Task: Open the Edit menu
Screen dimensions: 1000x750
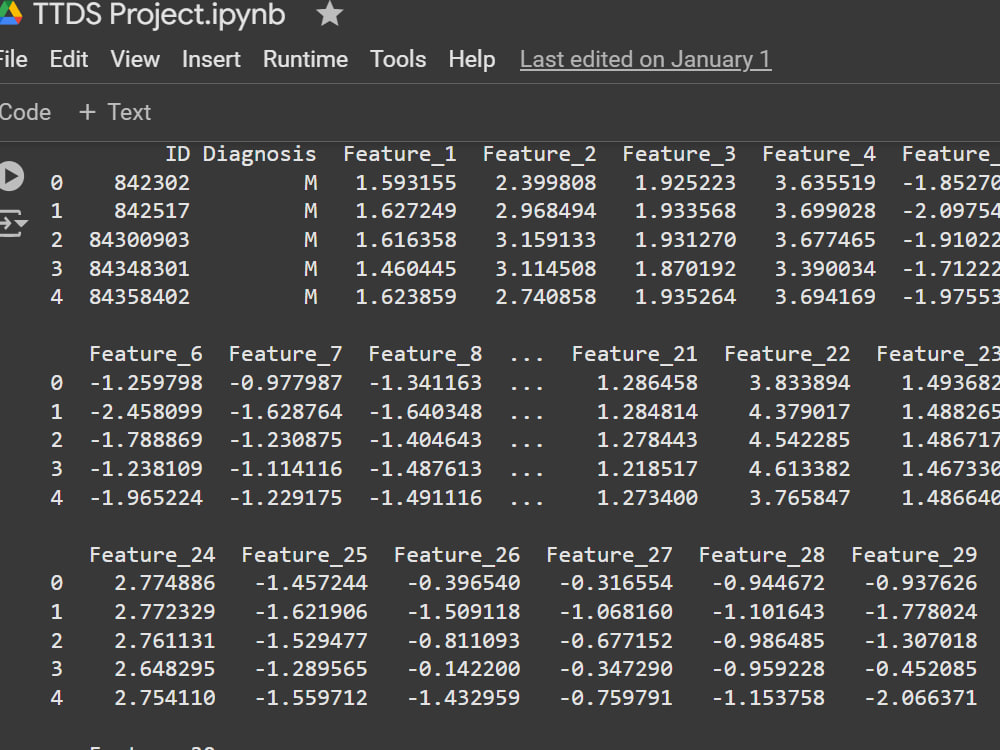Action: [x=68, y=60]
